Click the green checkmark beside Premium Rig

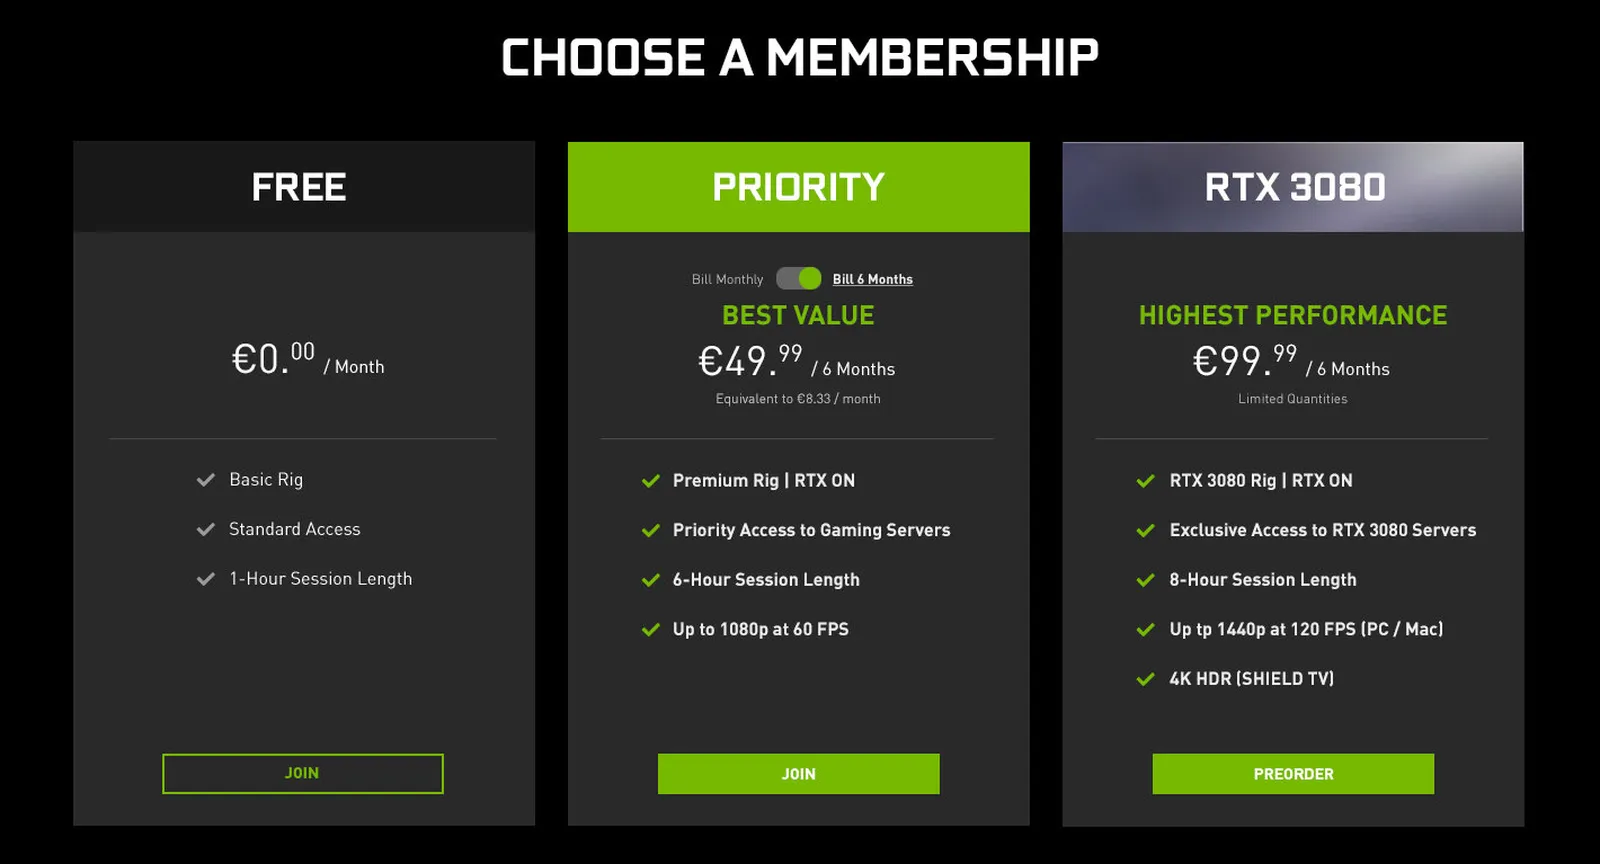pos(651,481)
